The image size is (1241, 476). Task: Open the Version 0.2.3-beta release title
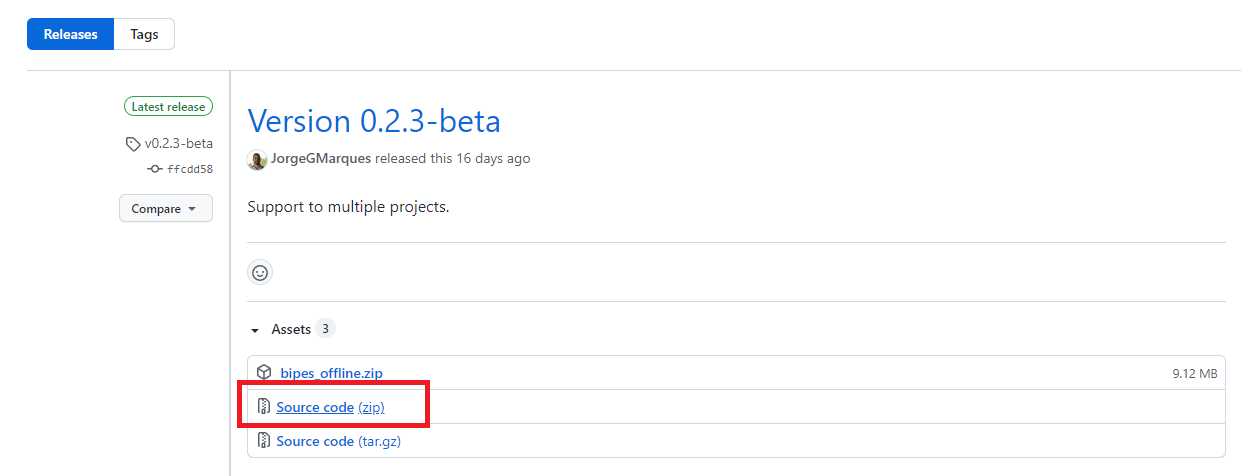click(x=374, y=121)
